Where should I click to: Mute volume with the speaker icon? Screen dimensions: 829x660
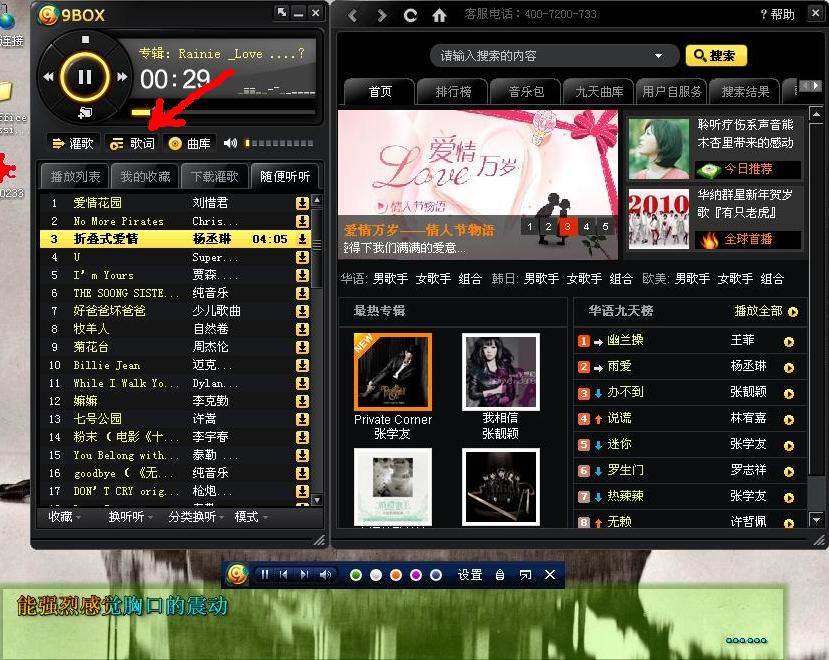[231, 143]
